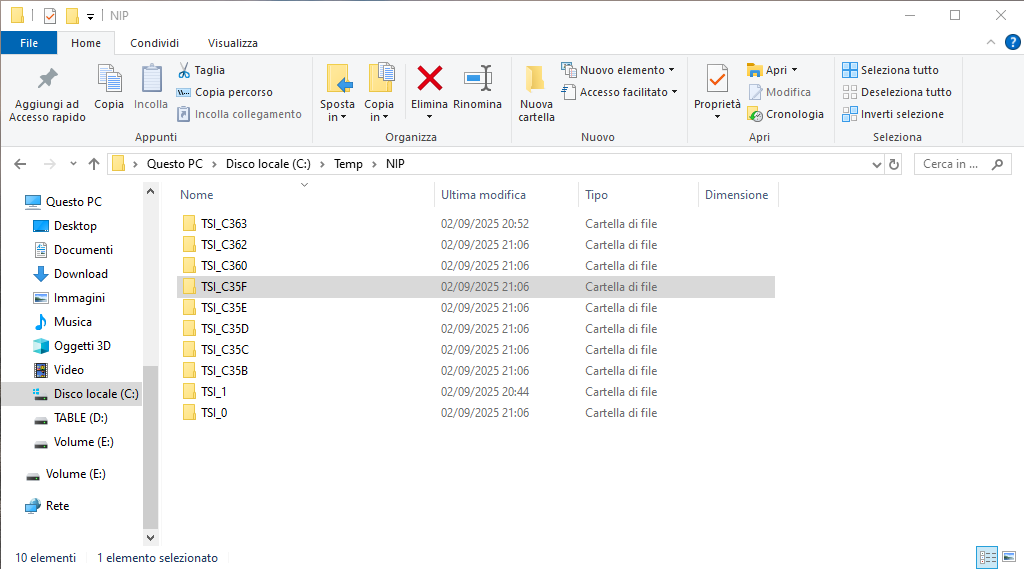
Task: Click Modifica in the Apri group
Action: click(779, 92)
